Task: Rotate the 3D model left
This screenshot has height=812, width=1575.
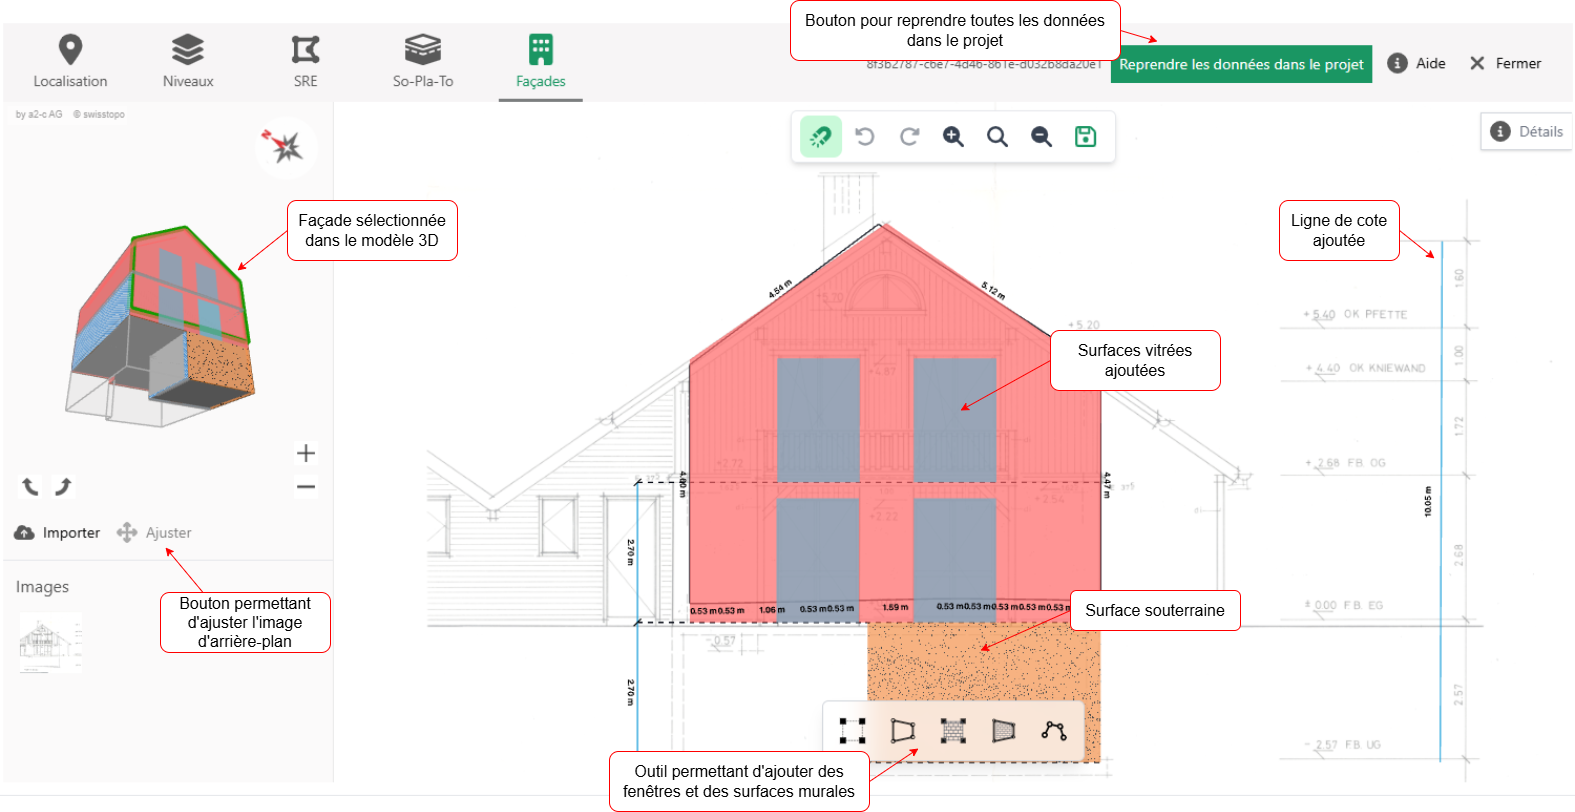Action: pyautogui.click(x=31, y=486)
